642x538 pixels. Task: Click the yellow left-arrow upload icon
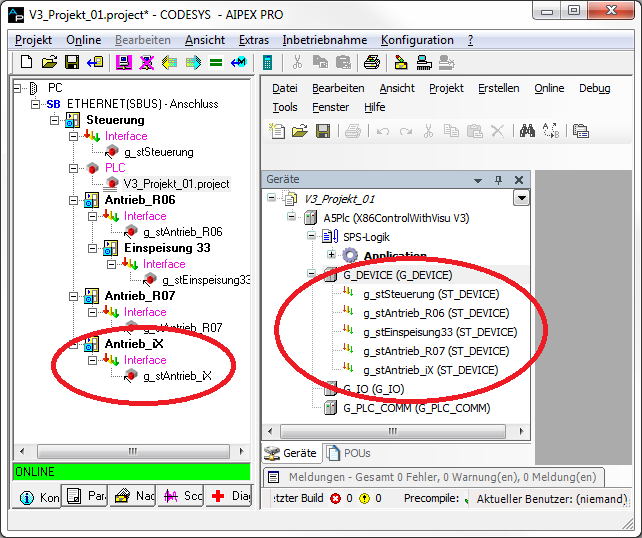pos(170,62)
